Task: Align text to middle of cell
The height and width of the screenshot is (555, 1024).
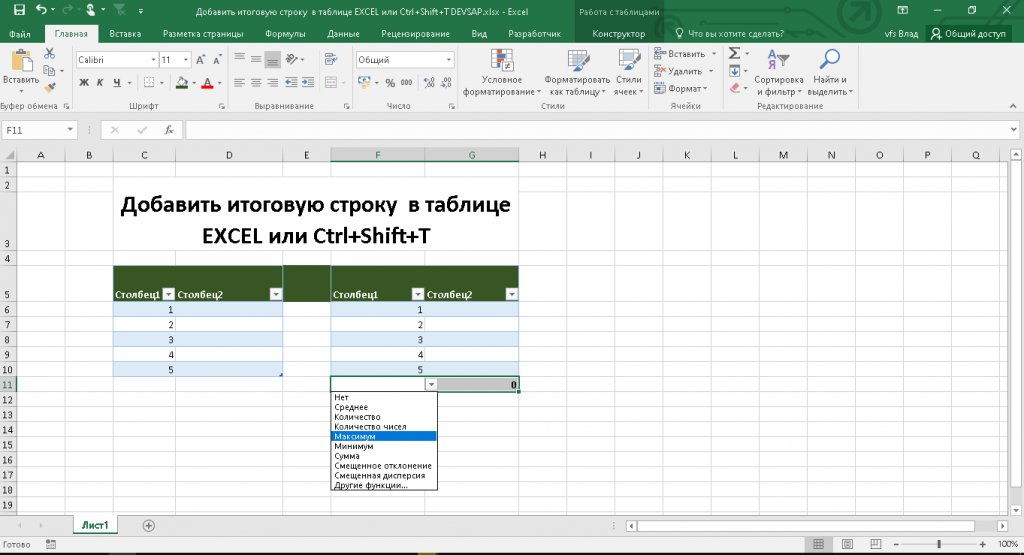Action: tap(256, 59)
